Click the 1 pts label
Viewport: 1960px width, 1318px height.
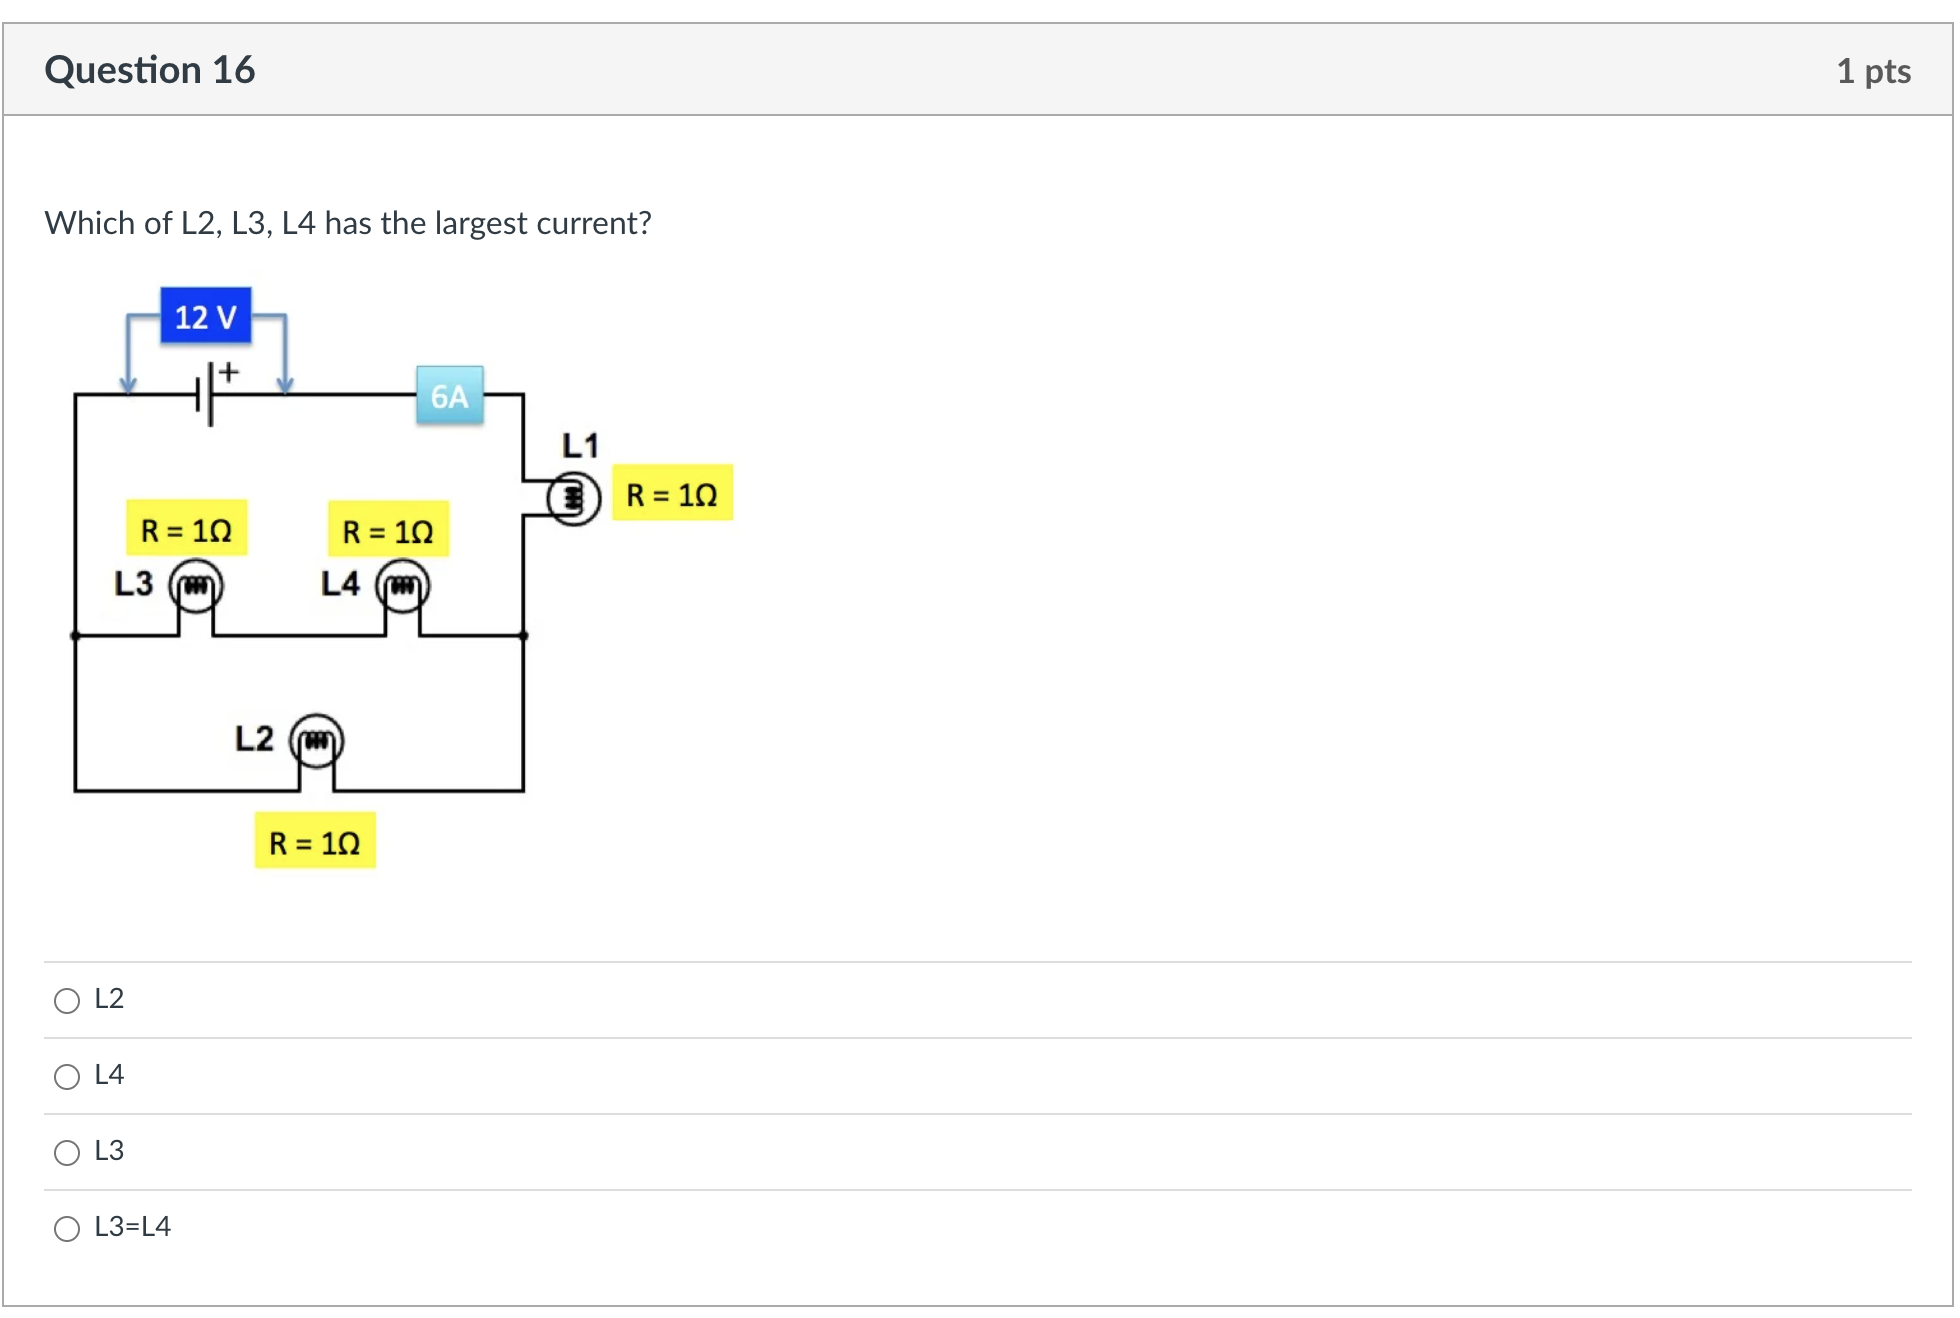(x=1873, y=70)
